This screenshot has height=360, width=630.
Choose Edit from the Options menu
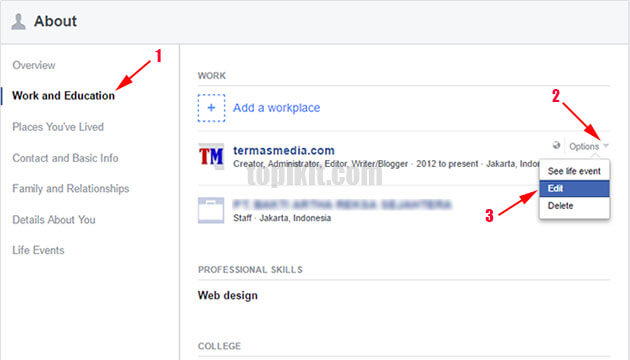pyautogui.click(x=574, y=188)
